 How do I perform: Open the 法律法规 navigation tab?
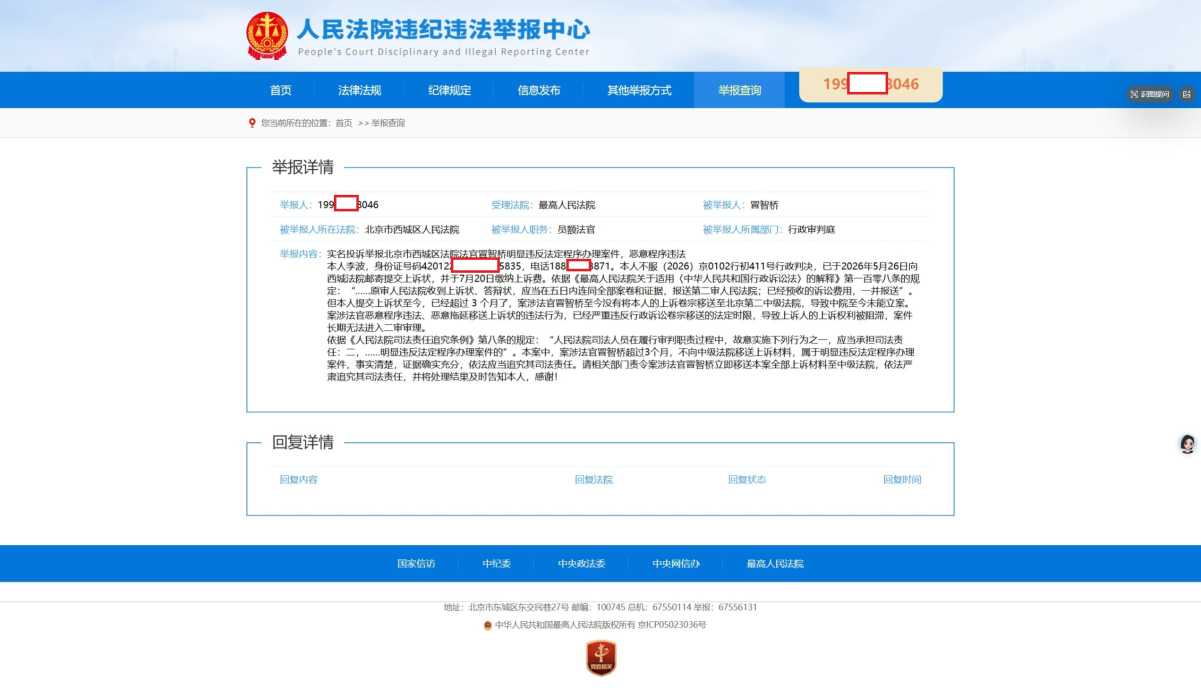359,90
